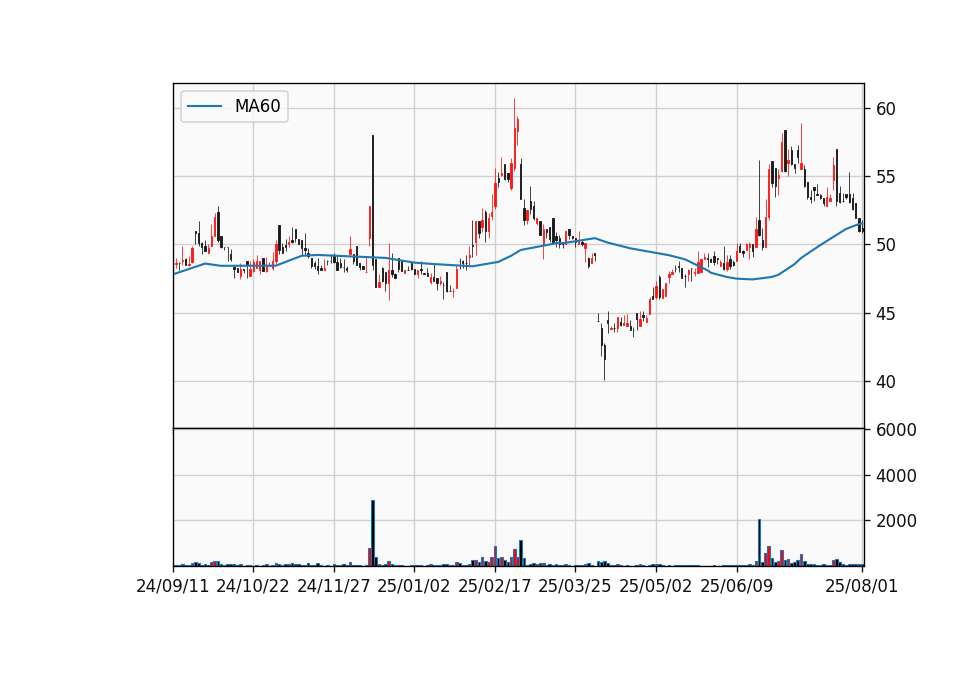Click the price axis label 45
960x690 pixels.
tap(886, 314)
